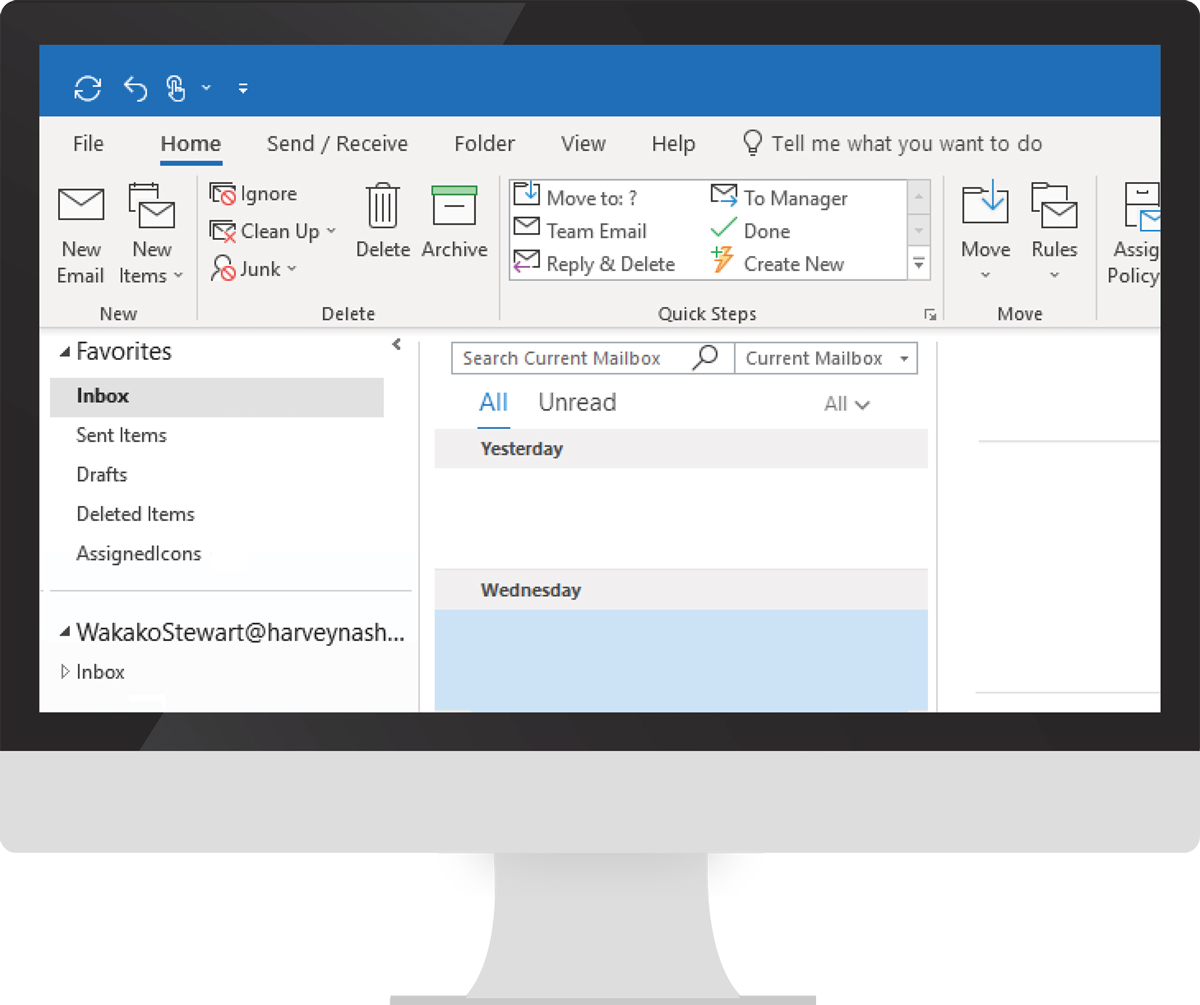Click the Delete trash can icon
1200x1005 pixels.
(x=383, y=205)
